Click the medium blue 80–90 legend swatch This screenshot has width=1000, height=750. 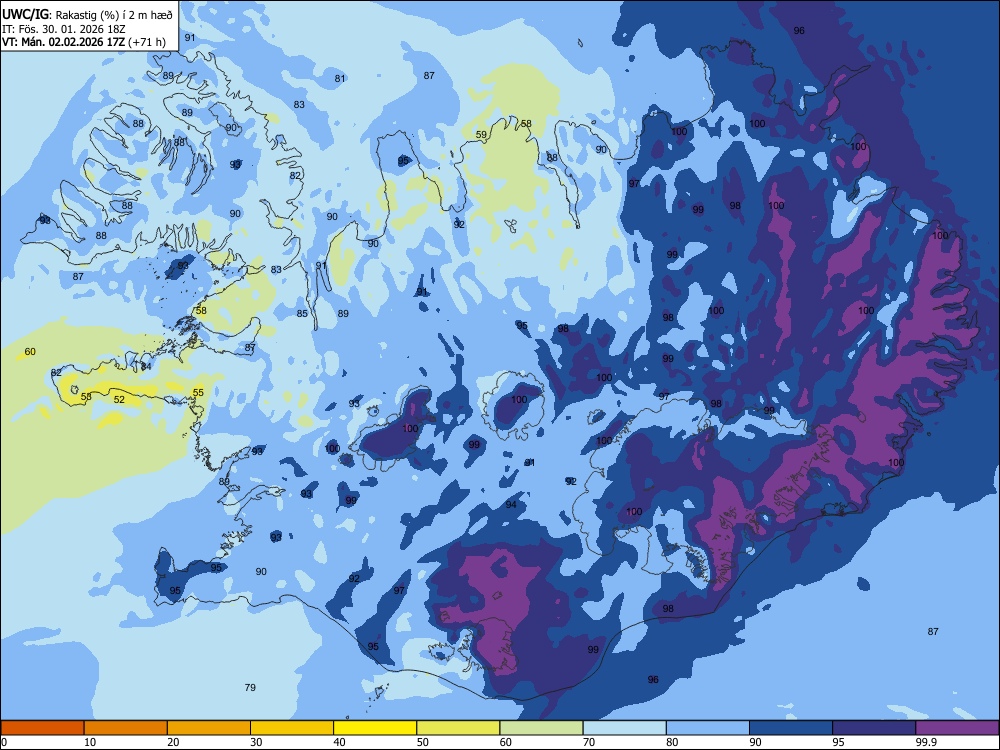708,728
